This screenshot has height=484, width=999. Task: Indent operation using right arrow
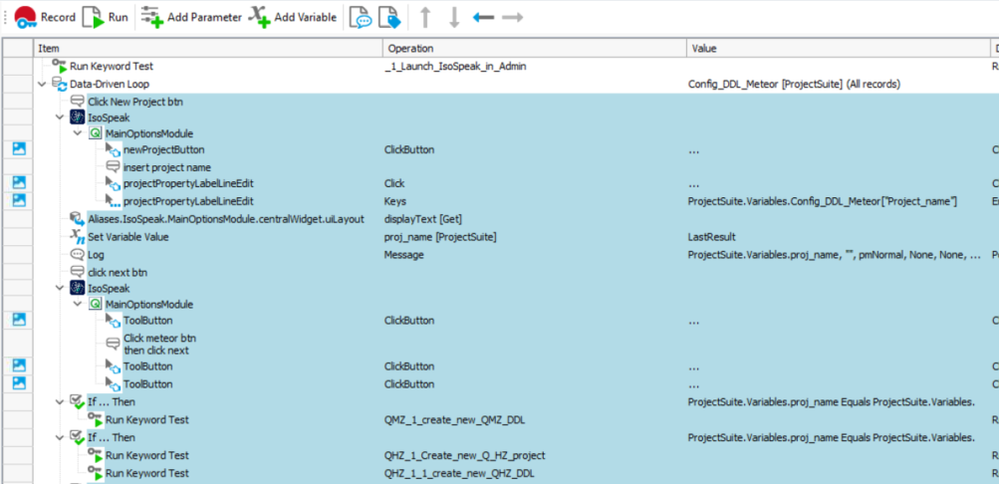(512, 18)
